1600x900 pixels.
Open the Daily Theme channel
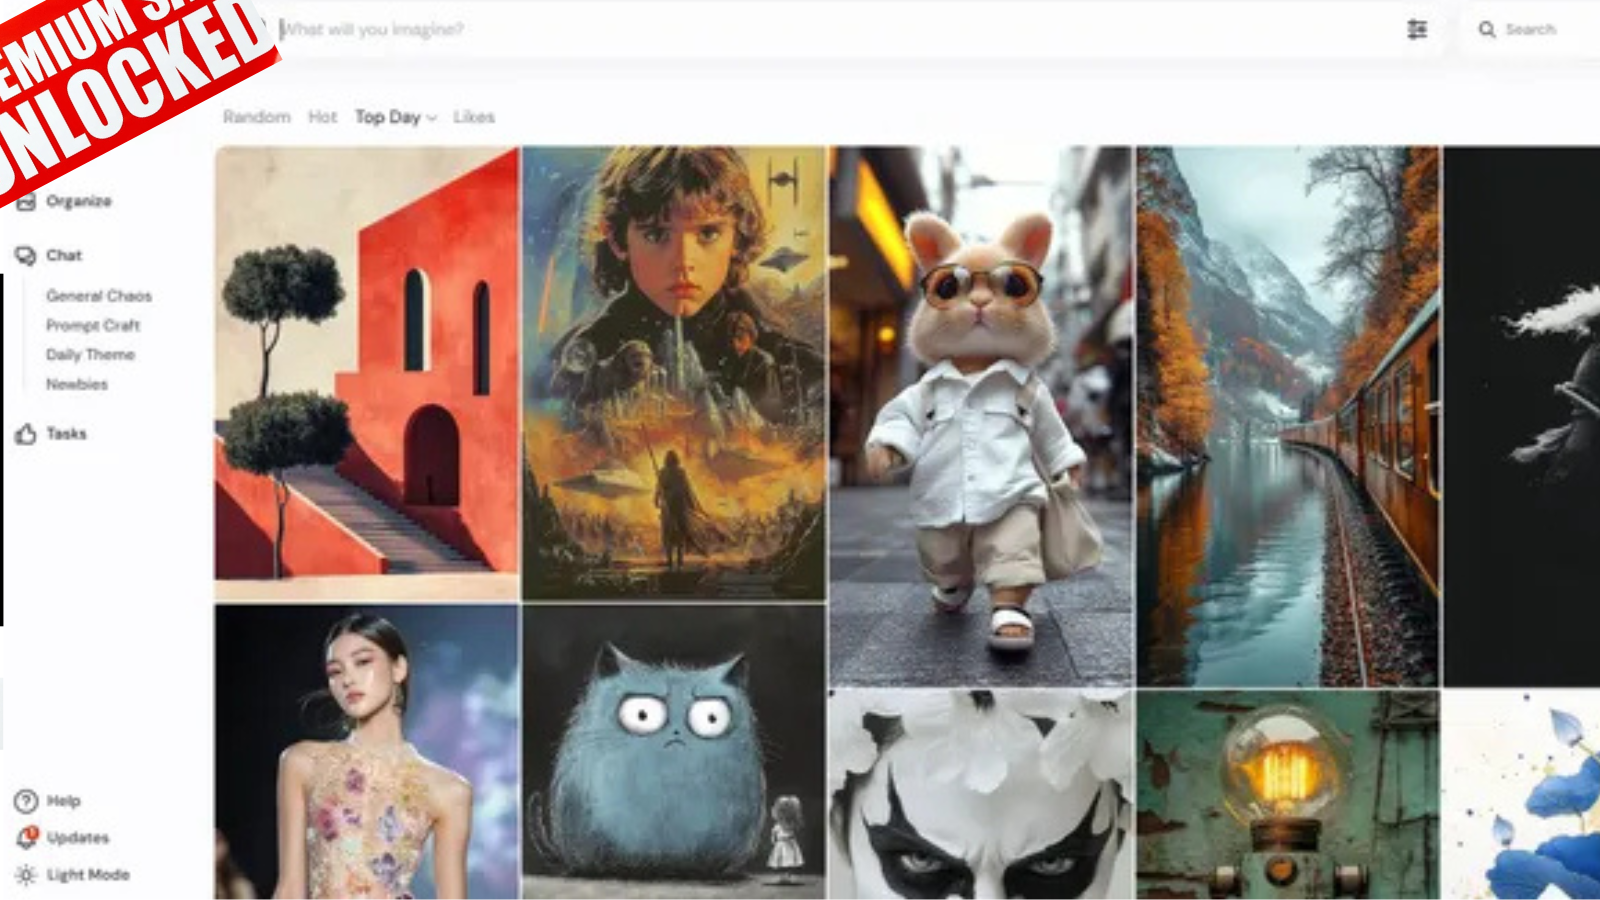[x=88, y=354]
